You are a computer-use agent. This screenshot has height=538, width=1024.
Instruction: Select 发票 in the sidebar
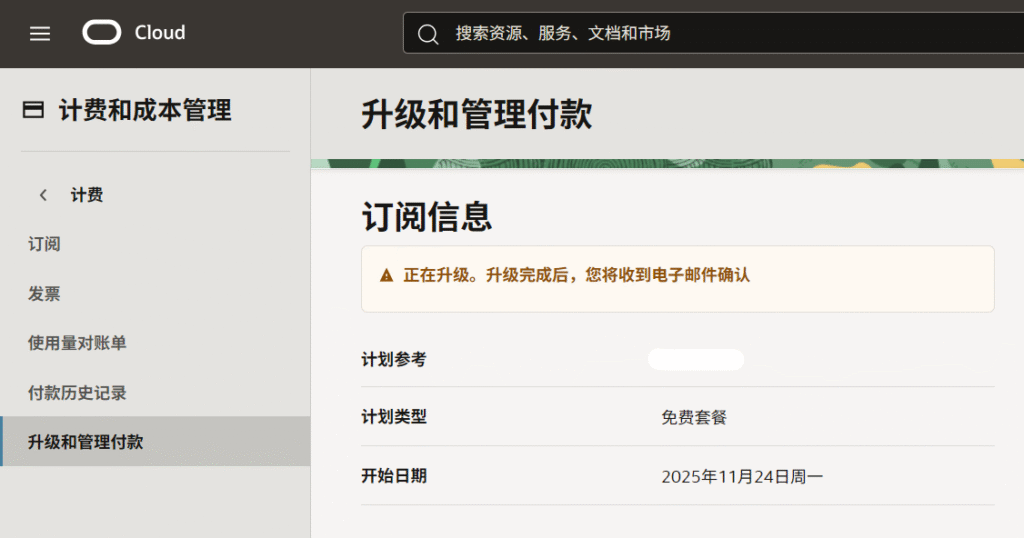[x=44, y=294]
